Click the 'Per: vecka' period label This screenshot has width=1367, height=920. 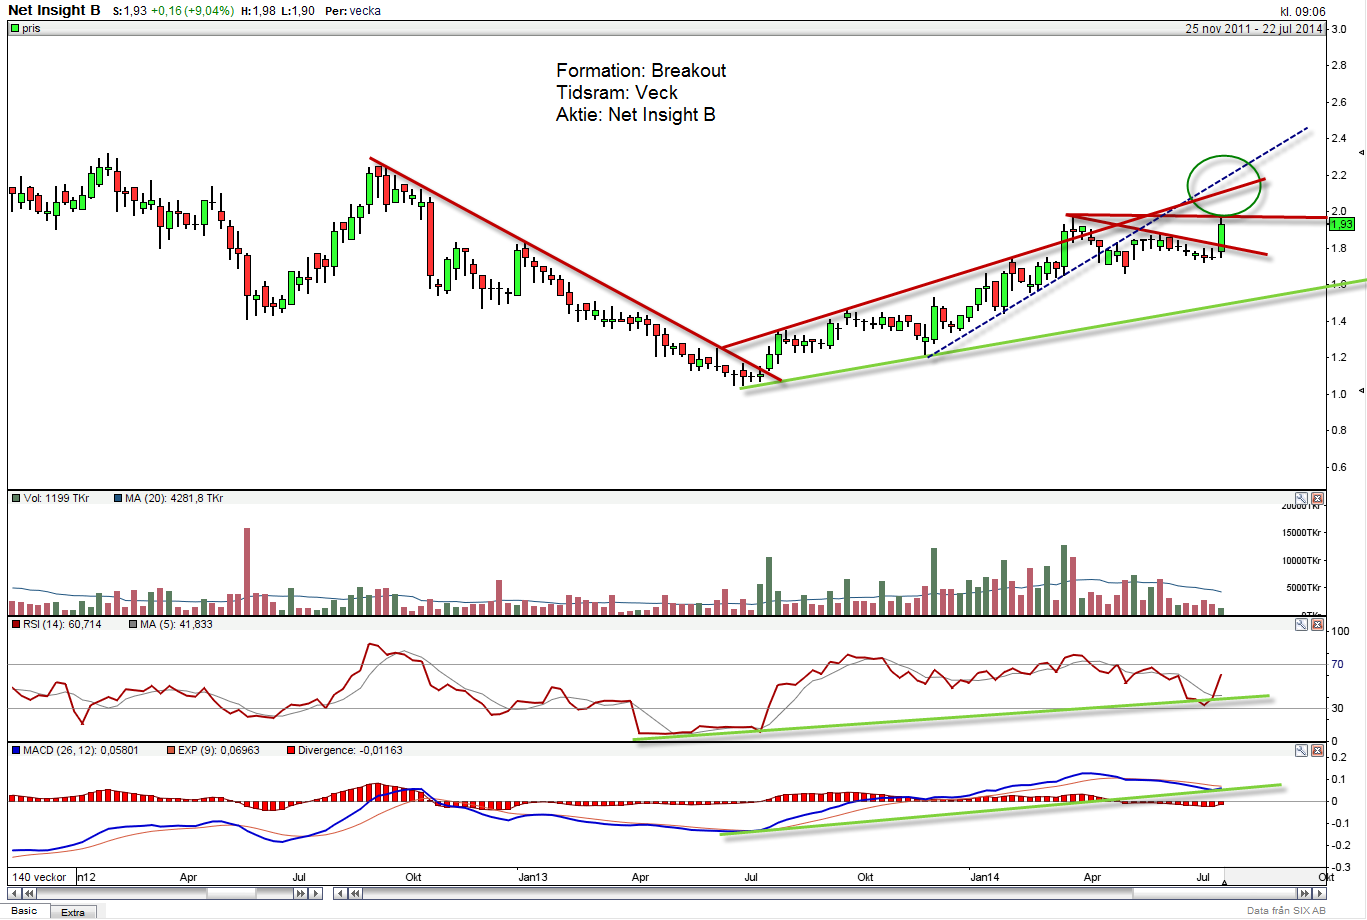pos(353,11)
